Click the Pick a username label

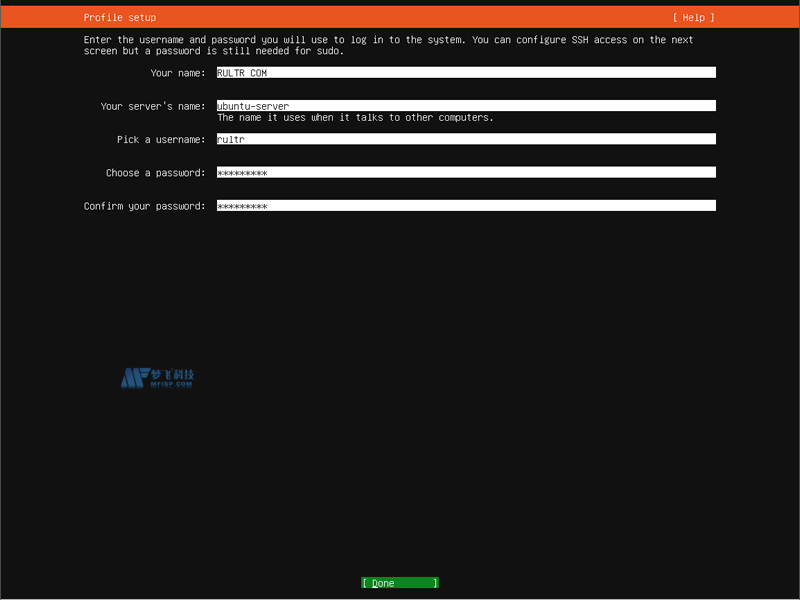pos(161,139)
